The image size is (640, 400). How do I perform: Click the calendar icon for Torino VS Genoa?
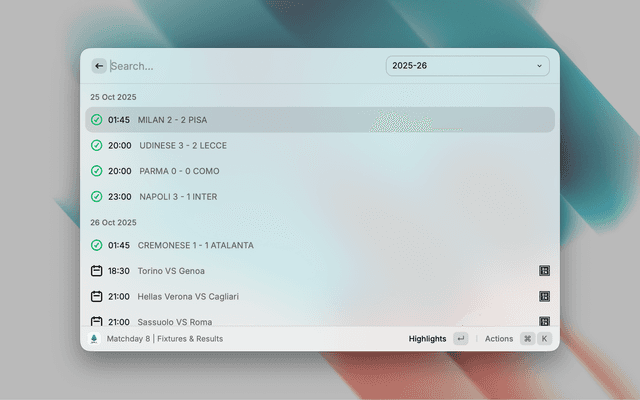point(96,271)
